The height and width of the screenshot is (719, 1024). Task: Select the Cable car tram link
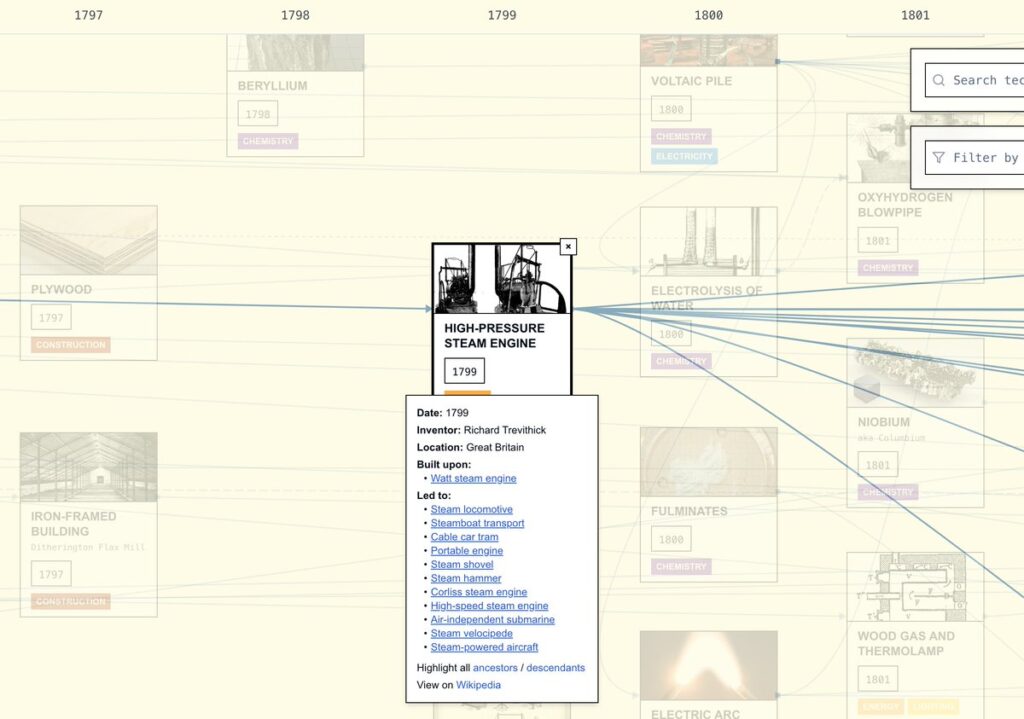pyautogui.click(x=463, y=537)
